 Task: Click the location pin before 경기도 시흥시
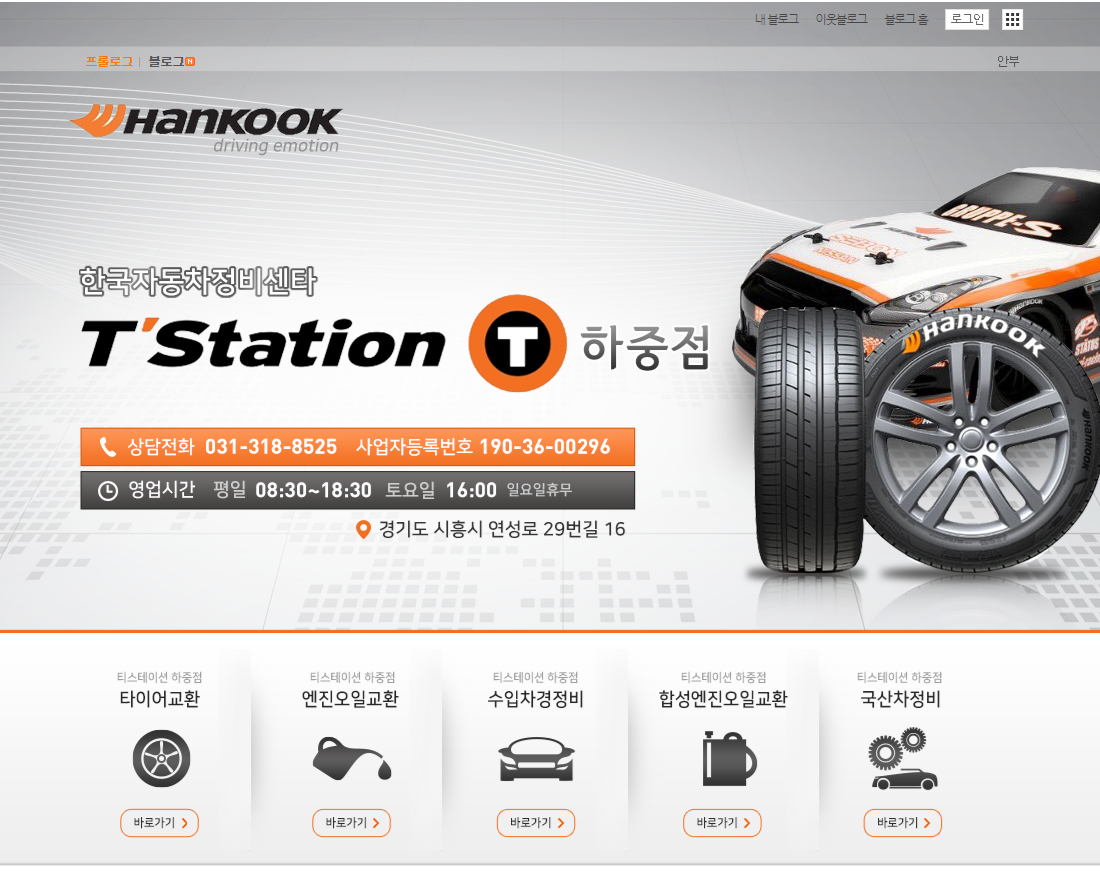(x=363, y=530)
